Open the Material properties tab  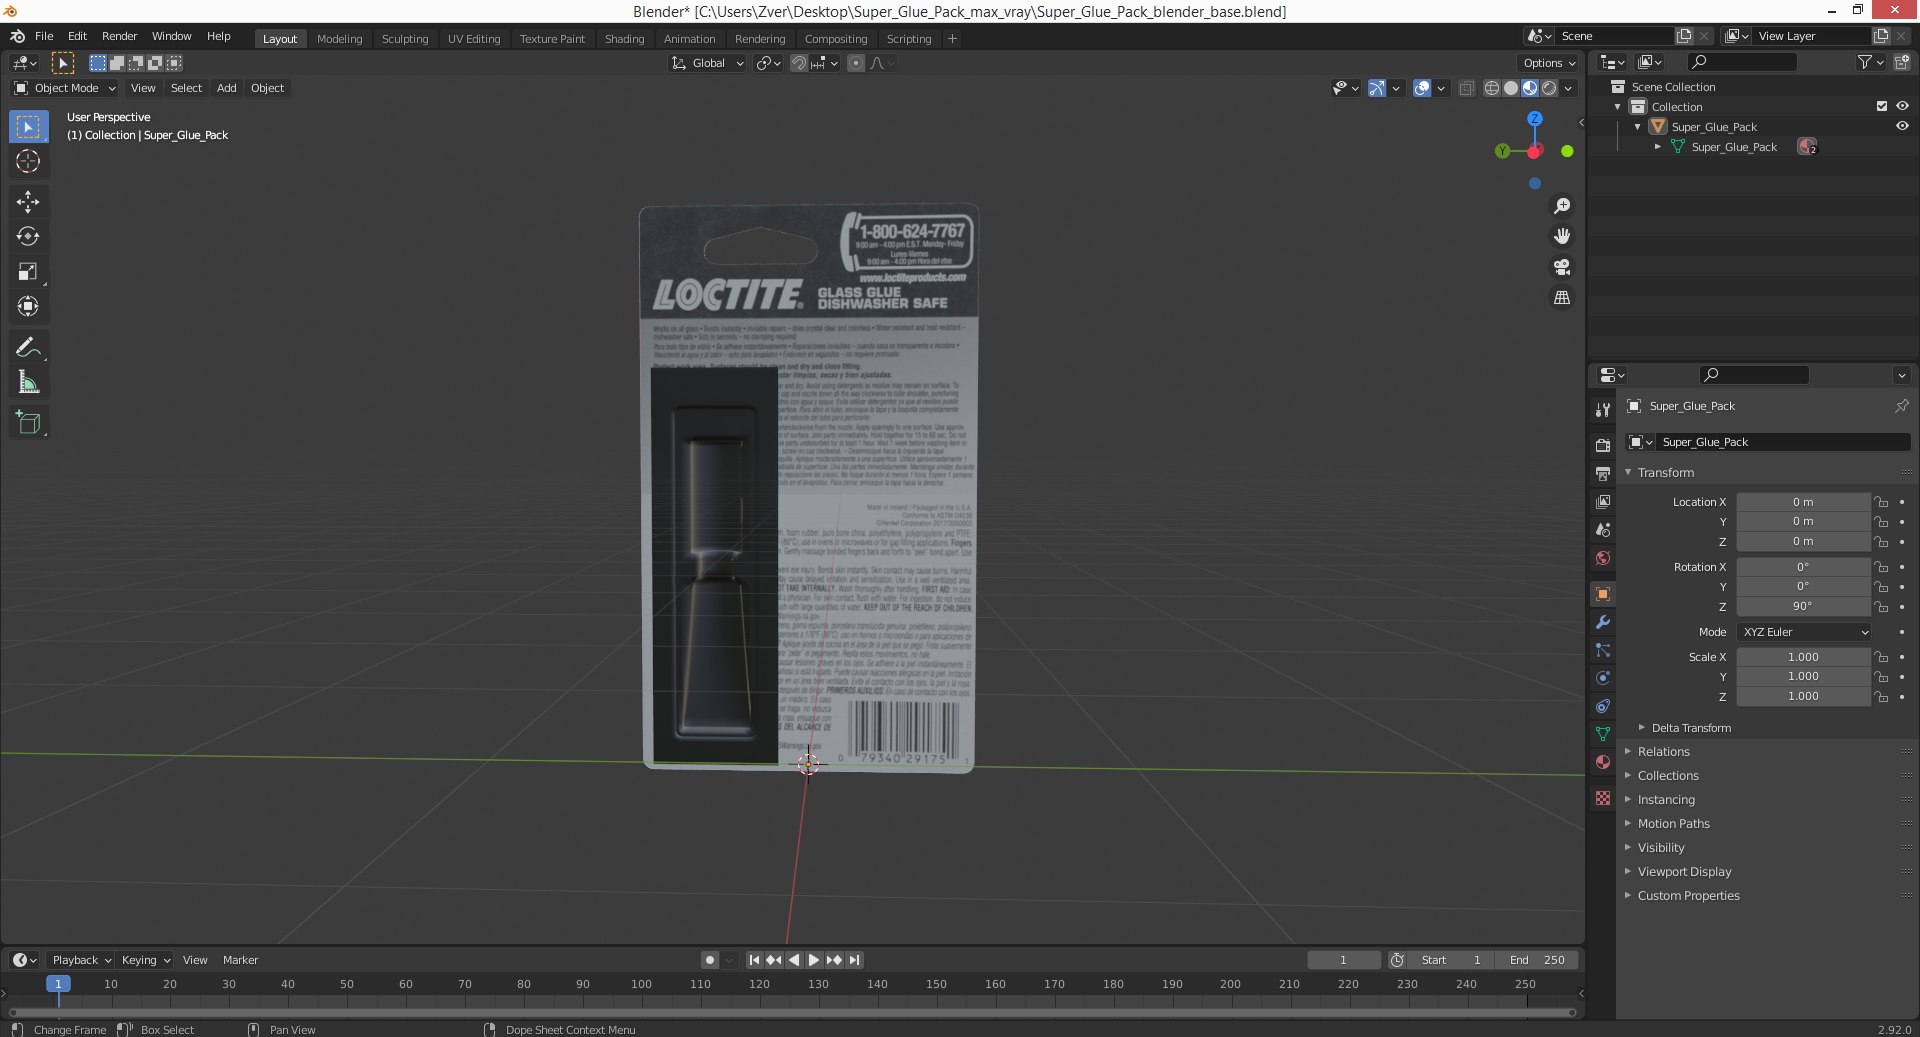tap(1603, 762)
